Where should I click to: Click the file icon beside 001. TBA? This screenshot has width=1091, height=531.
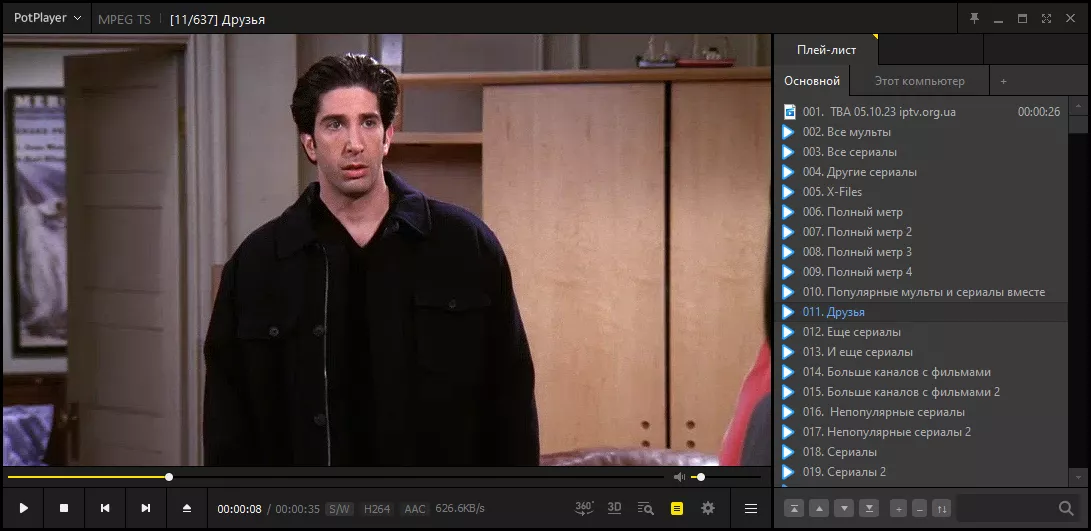(789, 111)
